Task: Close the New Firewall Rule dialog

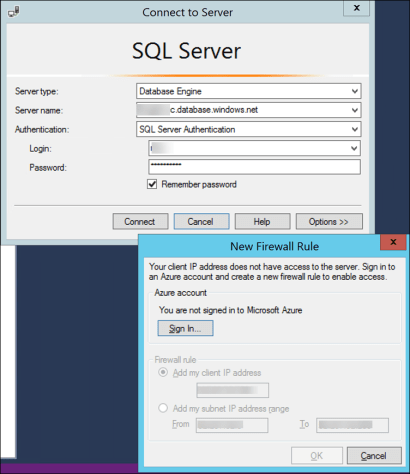Action: click(x=393, y=242)
